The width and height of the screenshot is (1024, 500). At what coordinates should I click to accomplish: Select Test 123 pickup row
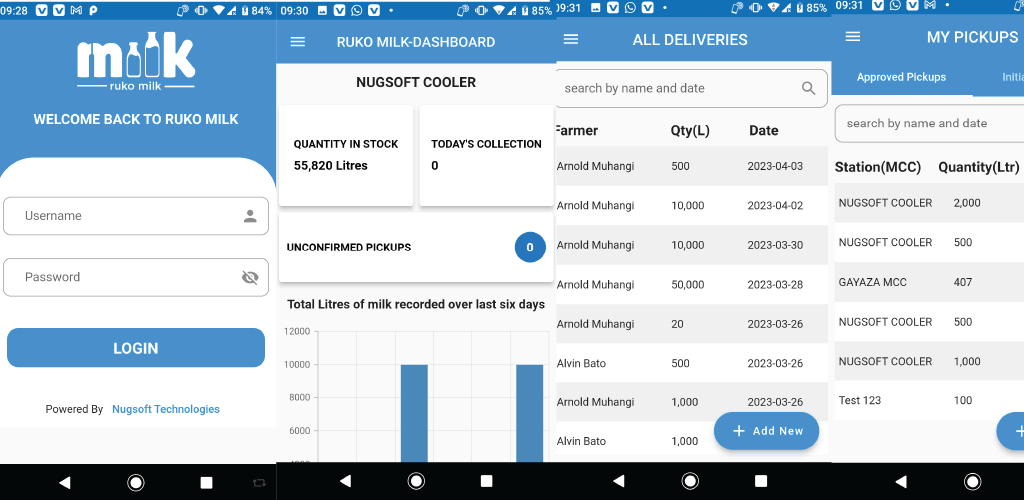pyautogui.click(x=929, y=400)
